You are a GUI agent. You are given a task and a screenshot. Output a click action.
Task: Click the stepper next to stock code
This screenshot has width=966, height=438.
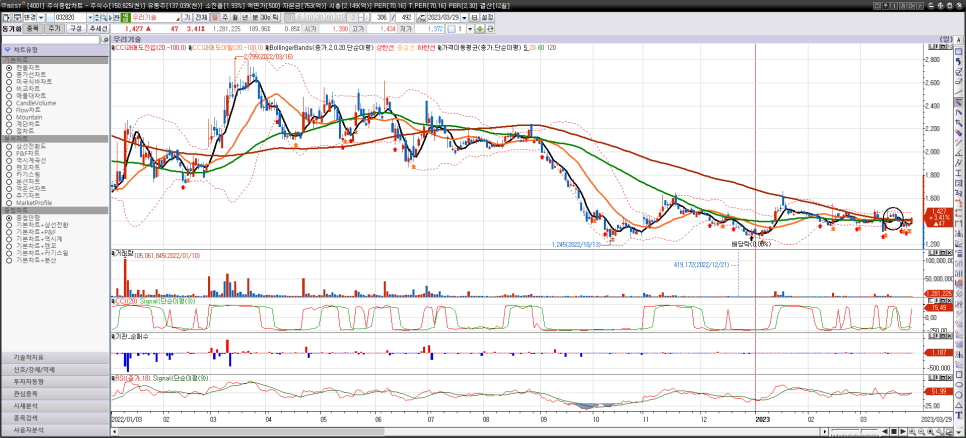(x=97, y=18)
